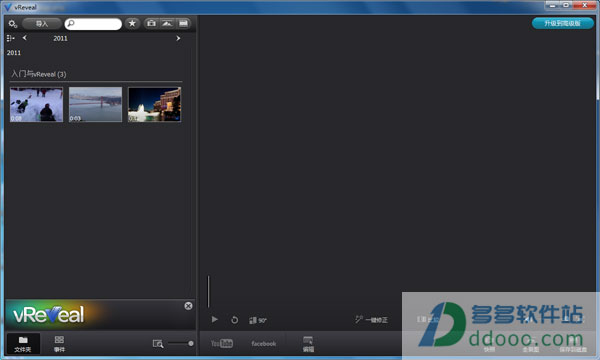Image resolution: width=600 pixels, height=360 pixels.
Task: Click the rotate 90° icon
Action: point(258,320)
